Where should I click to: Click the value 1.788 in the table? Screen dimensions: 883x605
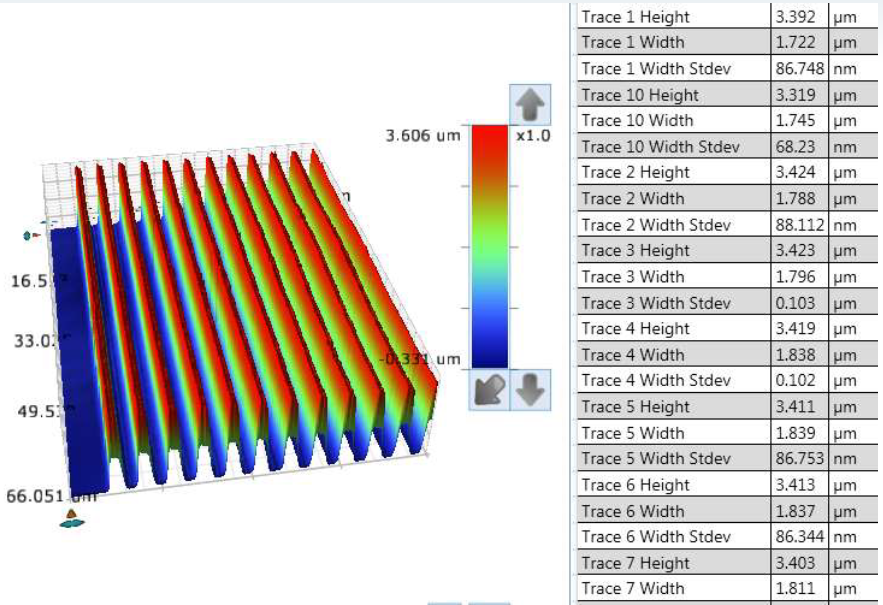pyautogui.click(x=795, y=199)
